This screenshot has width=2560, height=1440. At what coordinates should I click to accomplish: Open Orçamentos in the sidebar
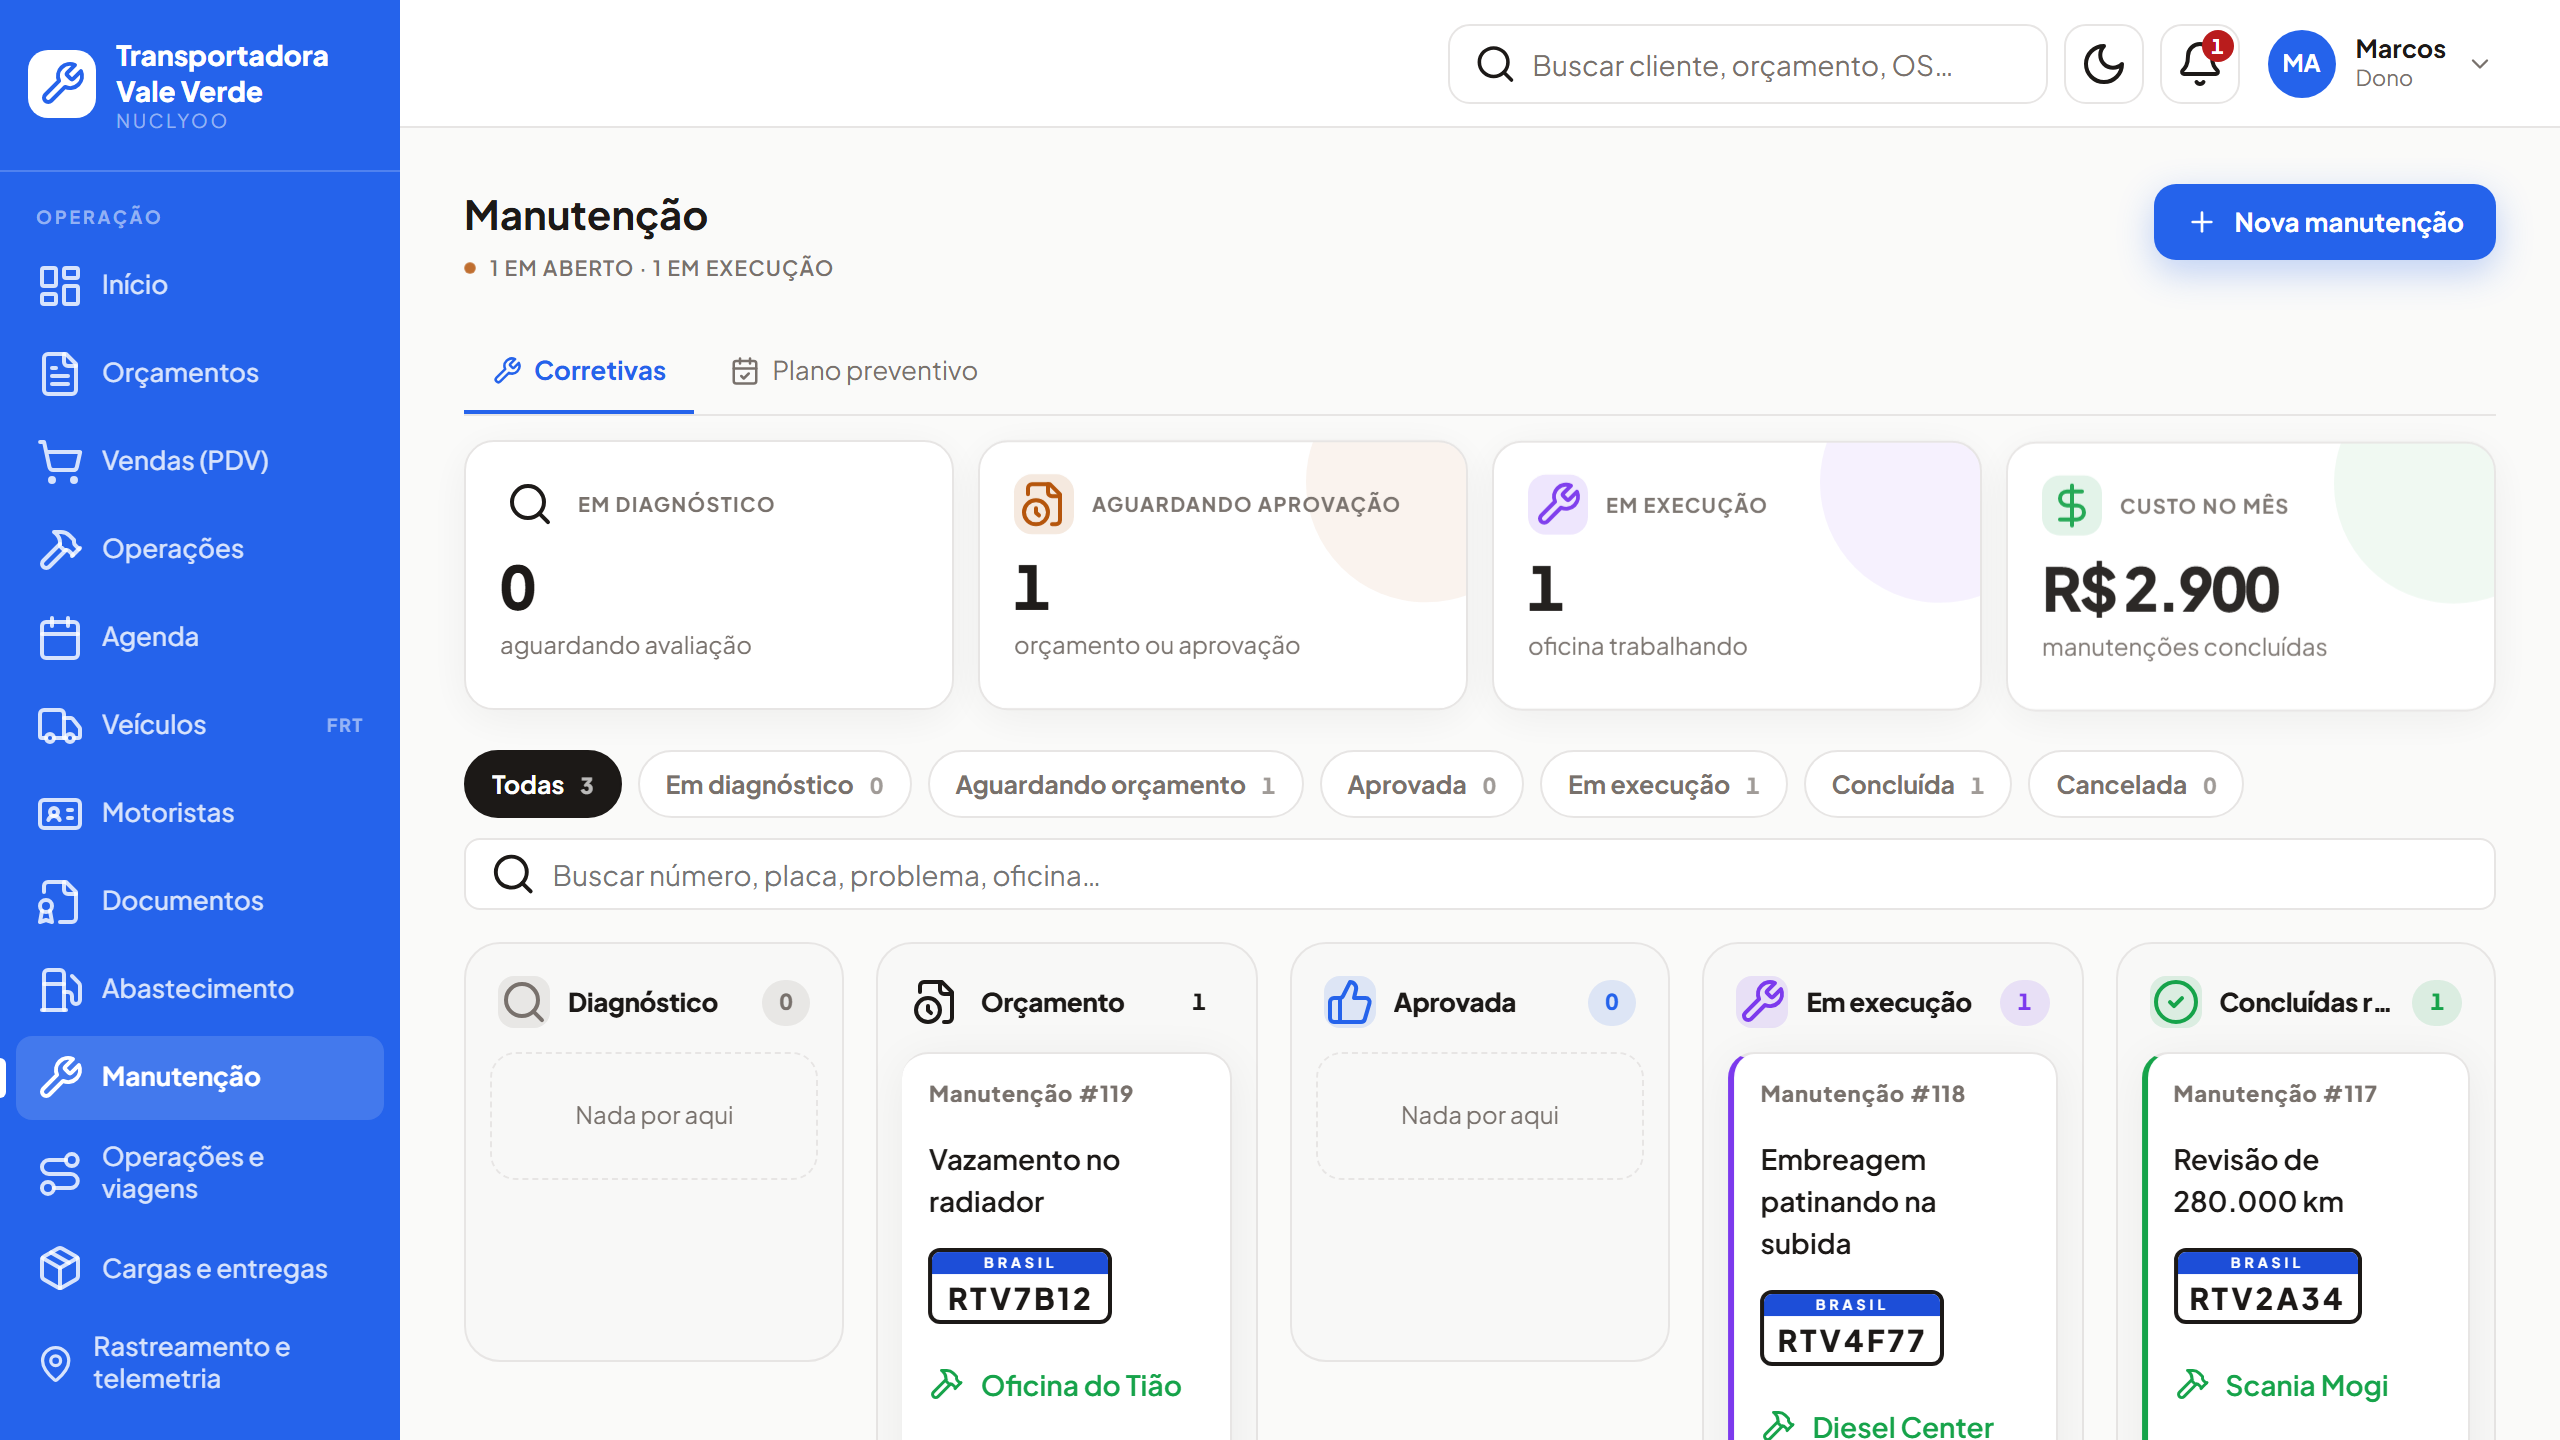pyautogui.click(x=200, y=373)
